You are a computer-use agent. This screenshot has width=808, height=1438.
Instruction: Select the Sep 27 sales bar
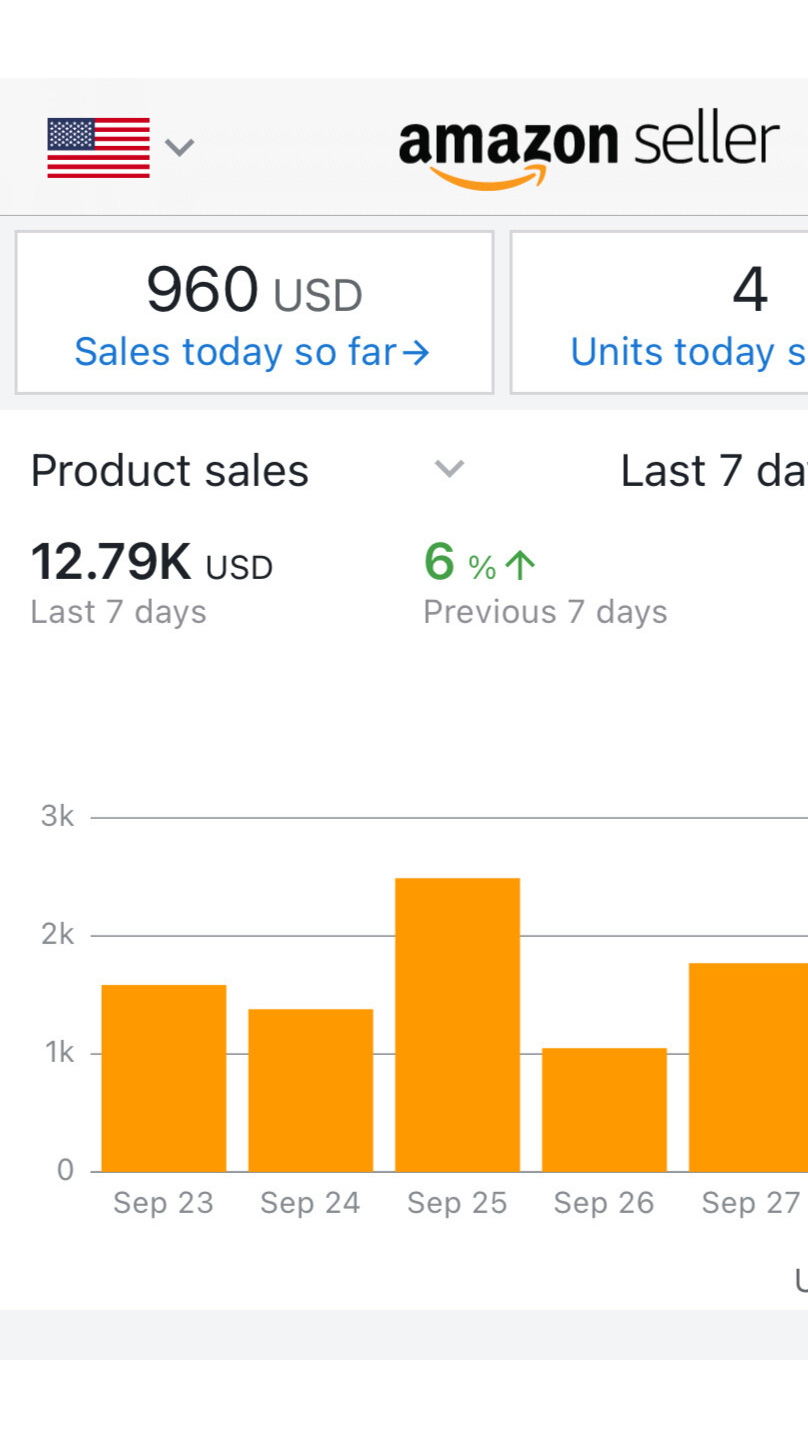click(x=748, y=1066)
